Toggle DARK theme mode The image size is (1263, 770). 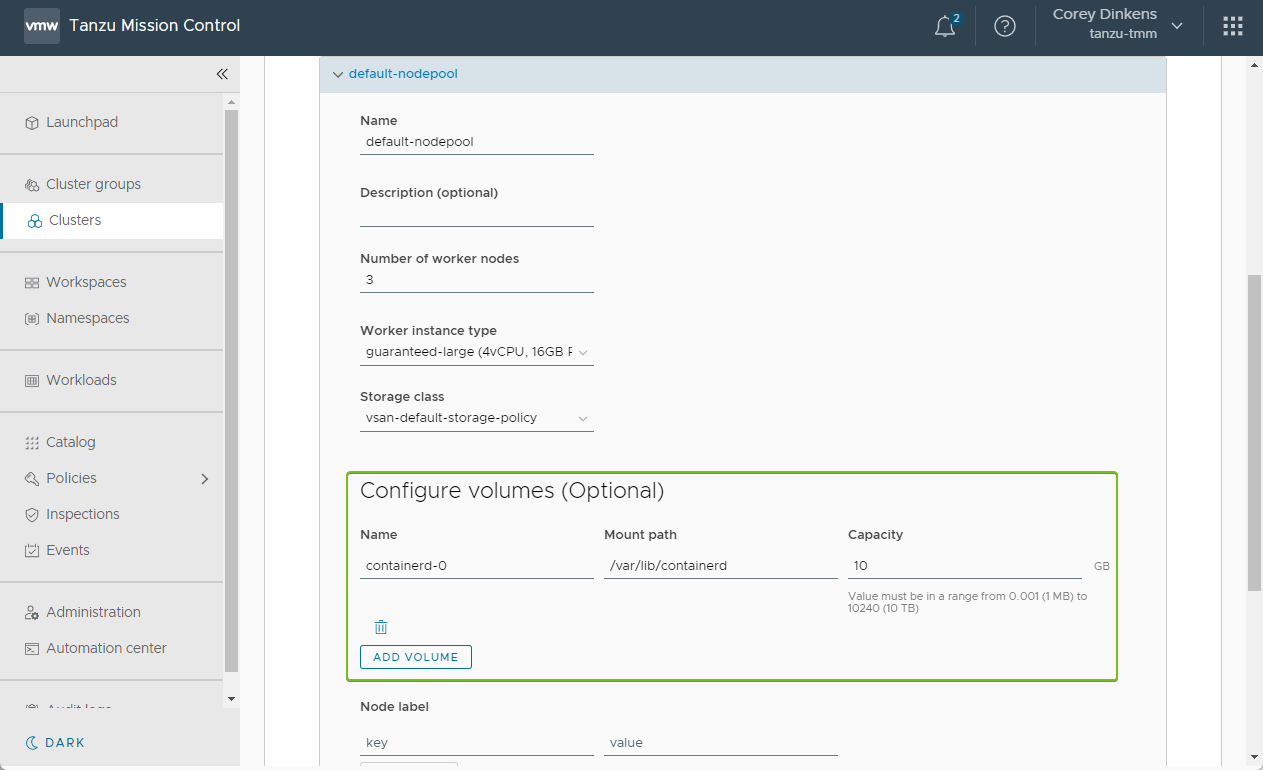(56, 743)
